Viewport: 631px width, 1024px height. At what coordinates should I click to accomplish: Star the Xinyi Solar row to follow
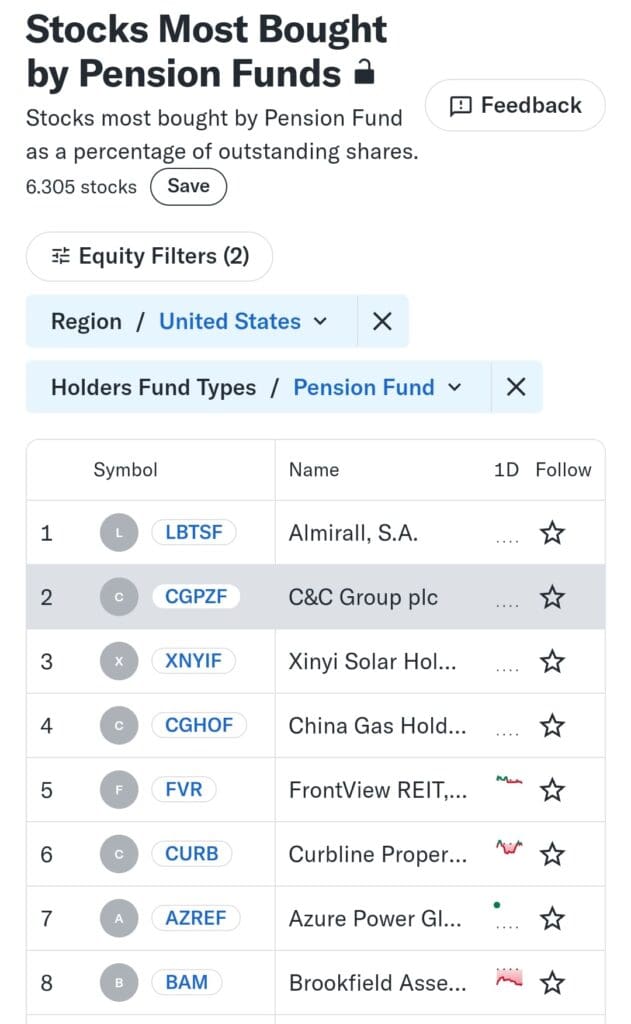point(552,661)
